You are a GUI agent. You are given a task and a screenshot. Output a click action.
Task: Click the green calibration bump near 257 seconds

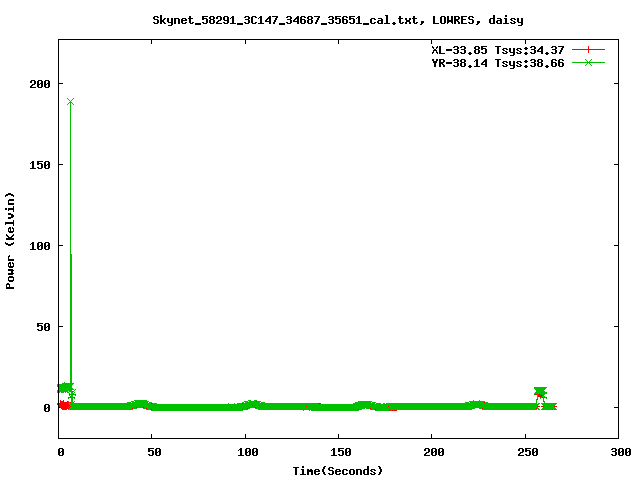pyautogui.click(x=540, y=391)
